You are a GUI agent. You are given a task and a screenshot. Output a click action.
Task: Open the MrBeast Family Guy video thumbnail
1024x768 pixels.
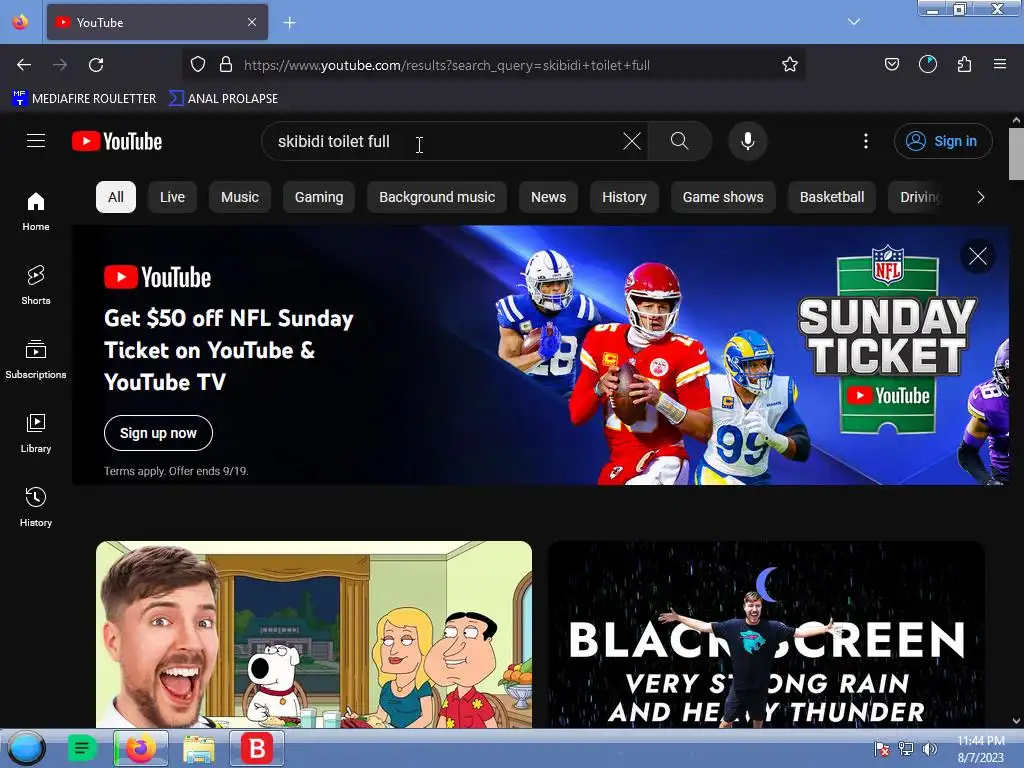(x=313, y=634)
